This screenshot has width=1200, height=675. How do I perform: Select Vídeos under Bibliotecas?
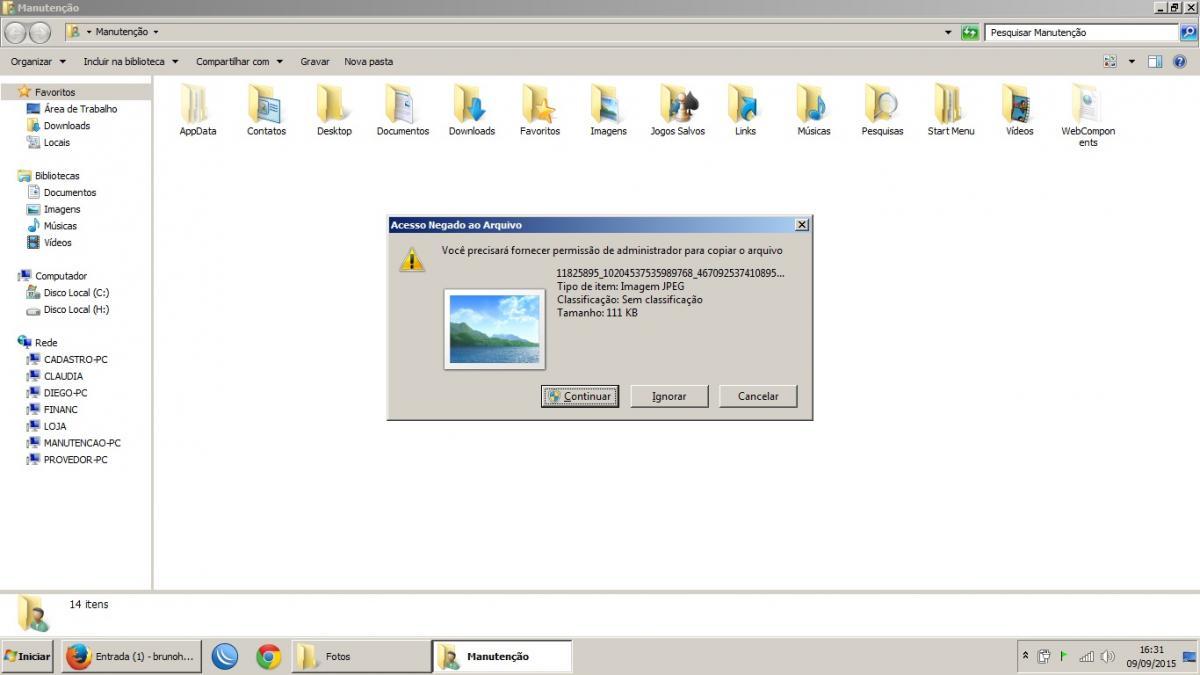click(x=58, y=243)
